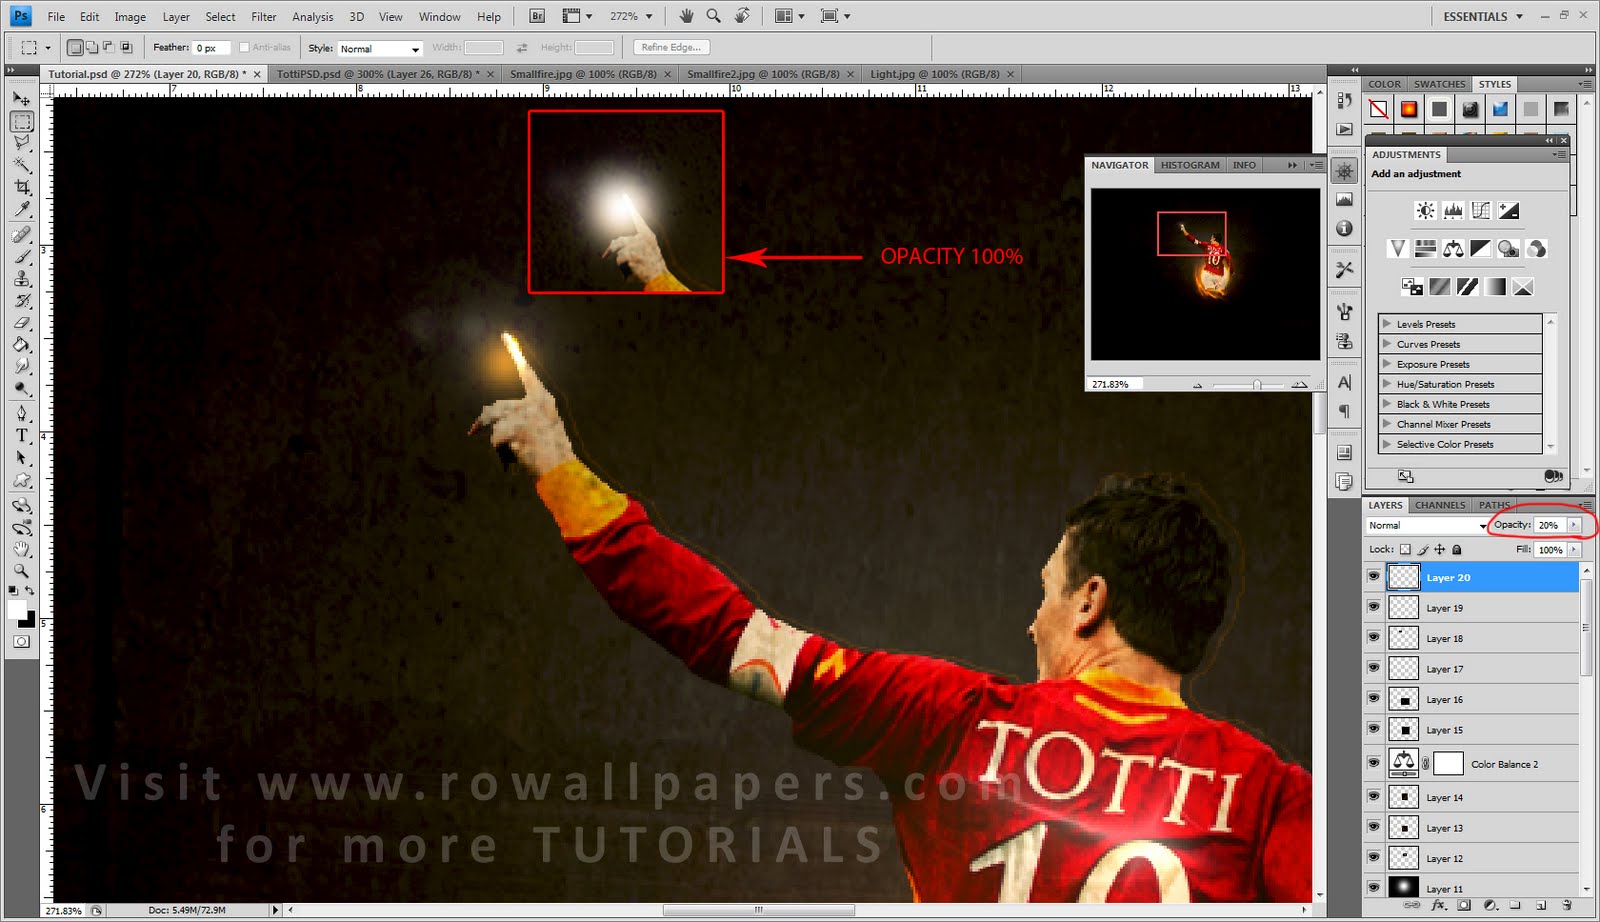Open the Filter menu
Viewport: 1600px width, 922px height.
point(264,17)
